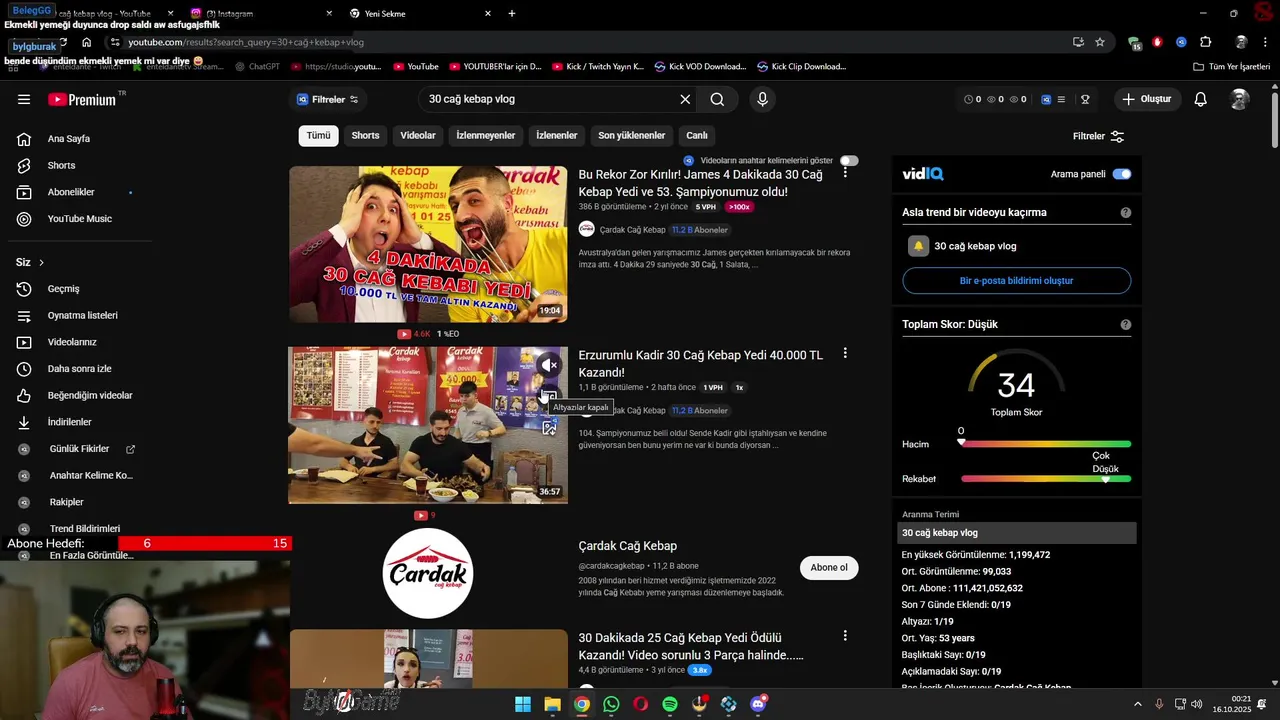
Task: Select the Canlı filter chip
Action: (697, 135)
